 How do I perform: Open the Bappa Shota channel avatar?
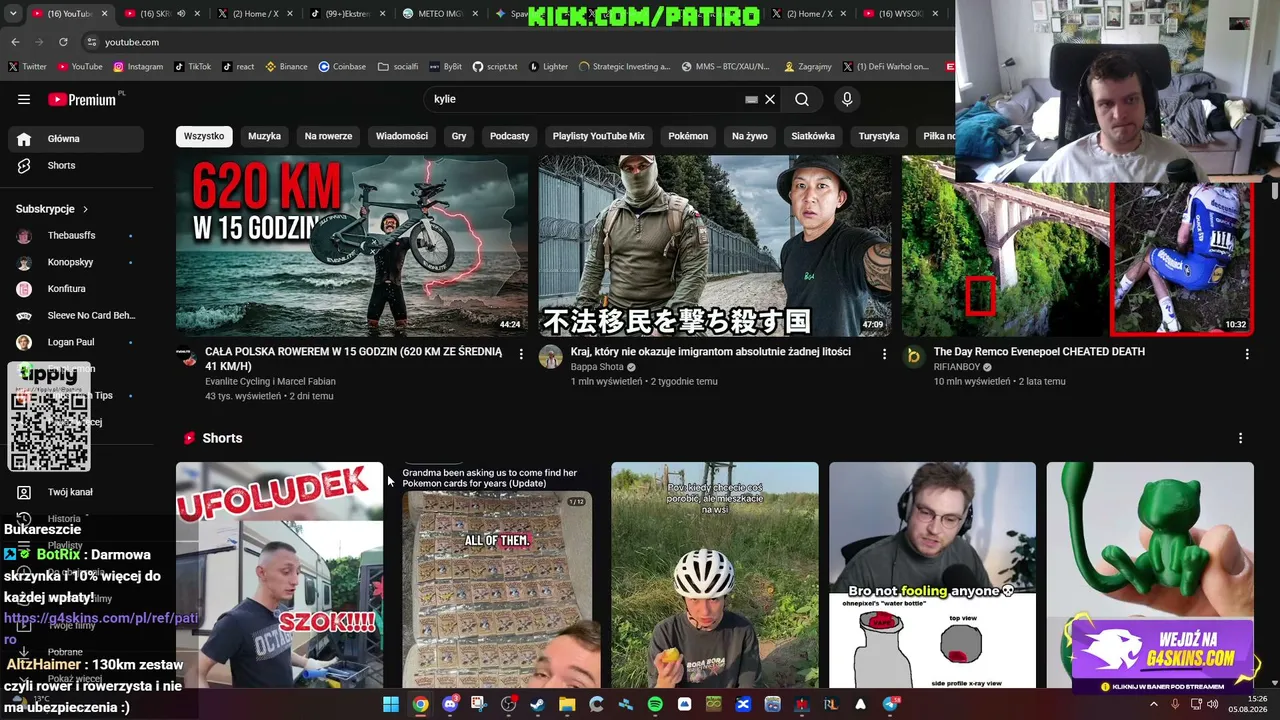551,357
